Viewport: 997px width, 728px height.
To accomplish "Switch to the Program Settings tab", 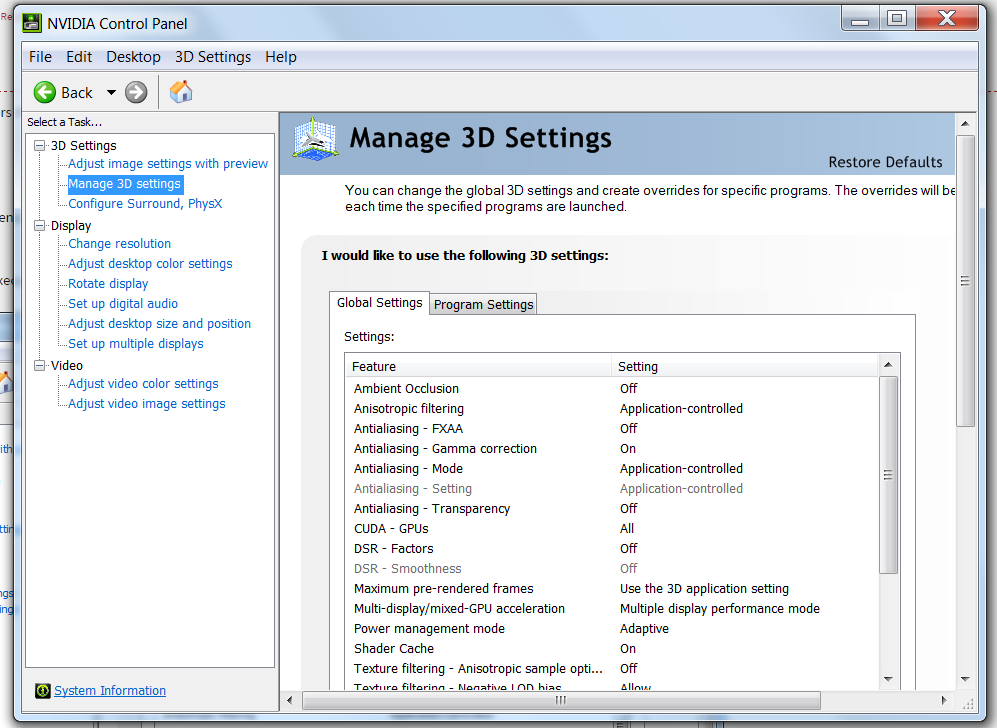I will pos(484,304).
